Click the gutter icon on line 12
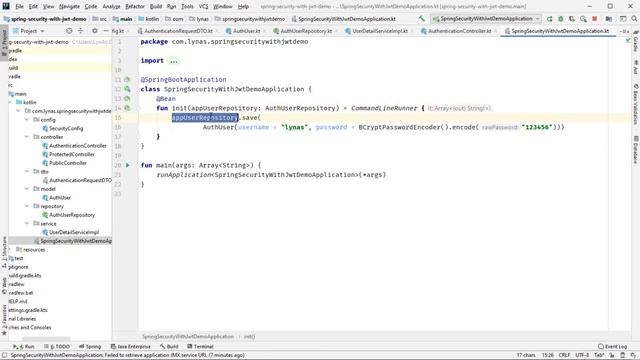Viewport: 640px width, 360px height. pyautogui.click(x=127, y=89)
